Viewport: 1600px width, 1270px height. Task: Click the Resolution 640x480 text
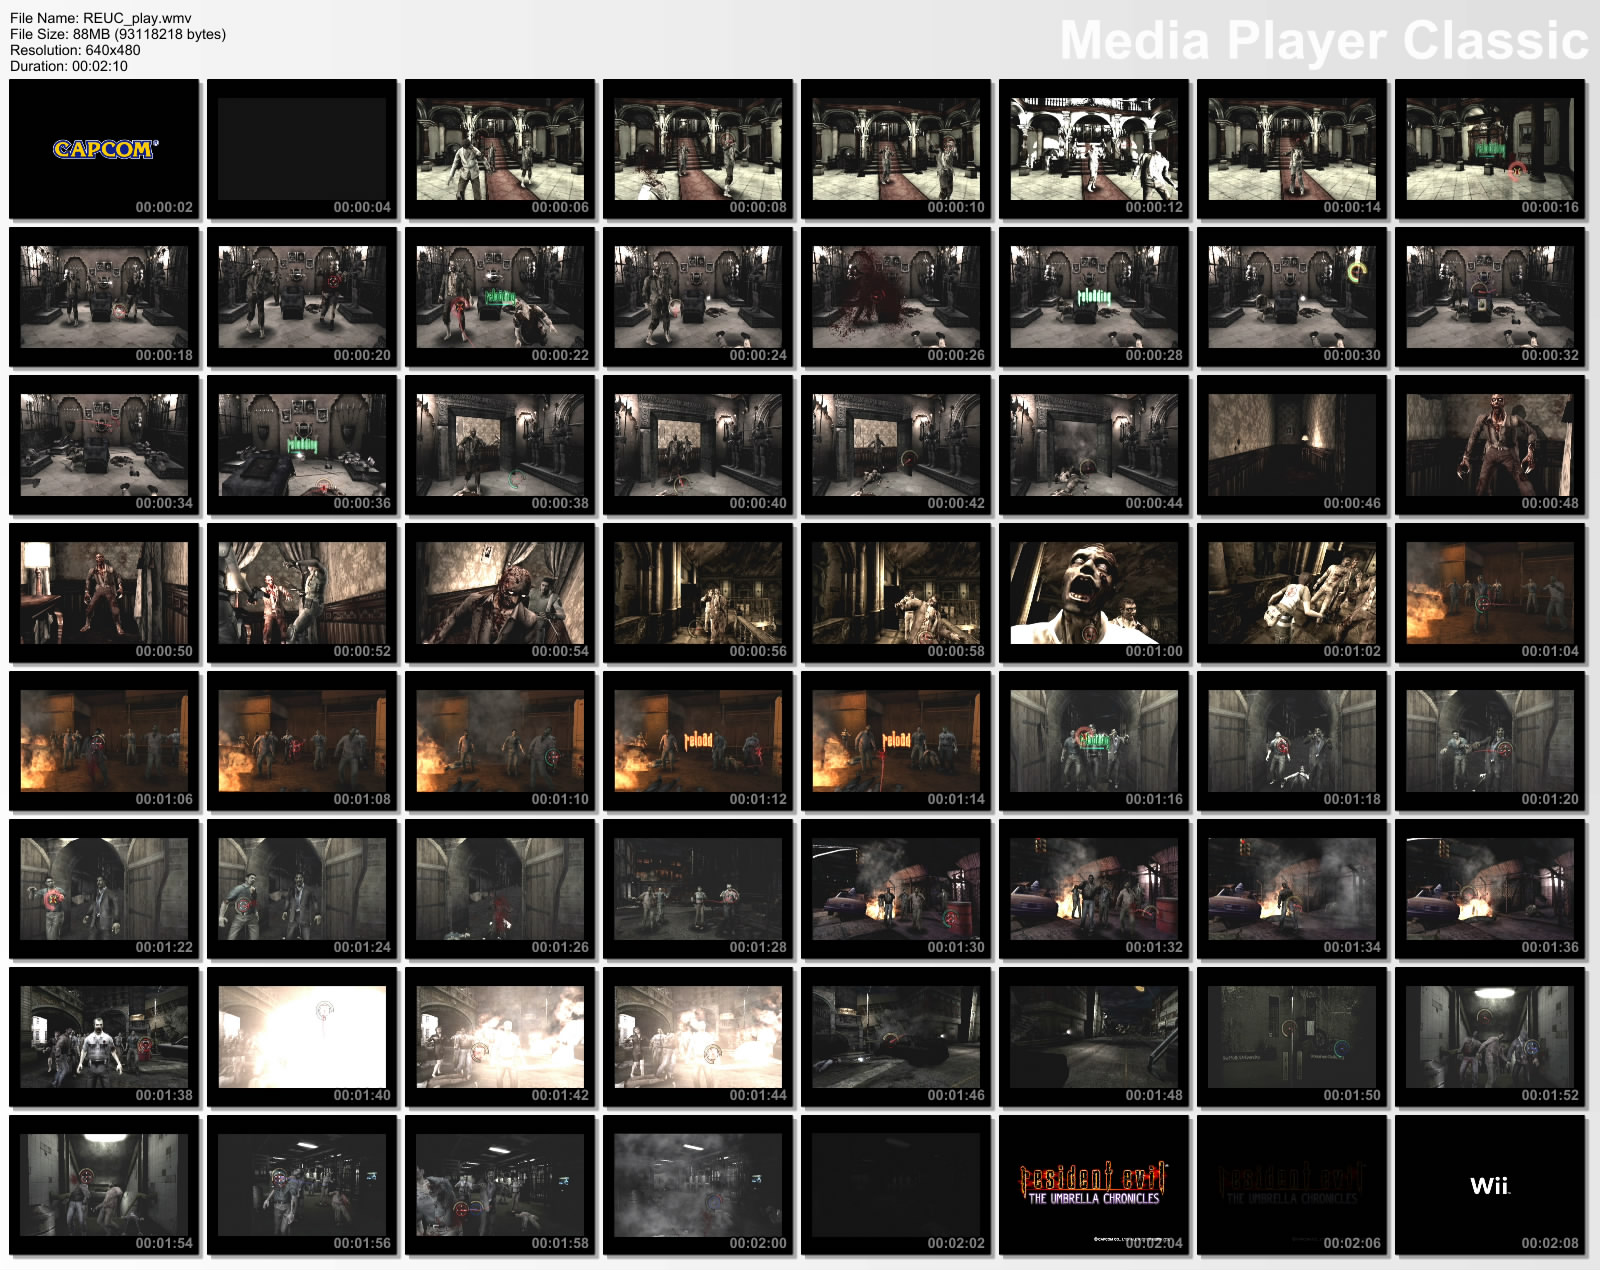click(75, 50)
